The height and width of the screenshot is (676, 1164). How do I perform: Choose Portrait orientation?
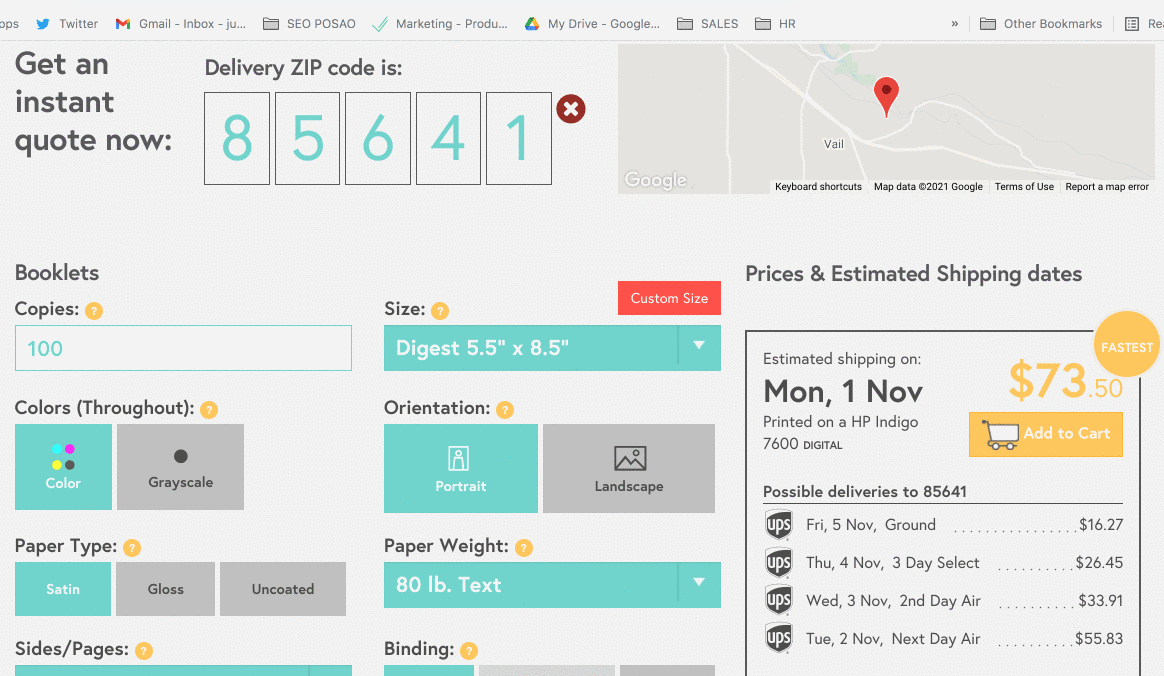pos(461,468)
